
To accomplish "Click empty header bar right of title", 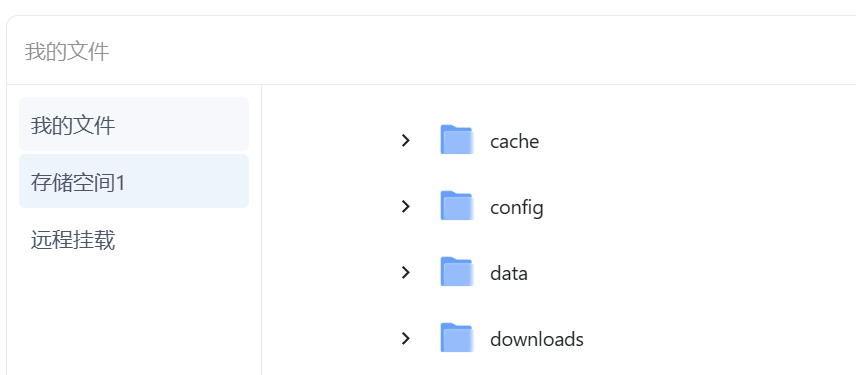I will (x=480, y=51).
